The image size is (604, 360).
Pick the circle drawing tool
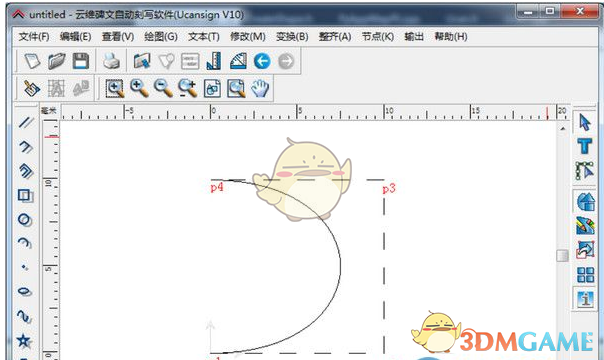point(25,219)
